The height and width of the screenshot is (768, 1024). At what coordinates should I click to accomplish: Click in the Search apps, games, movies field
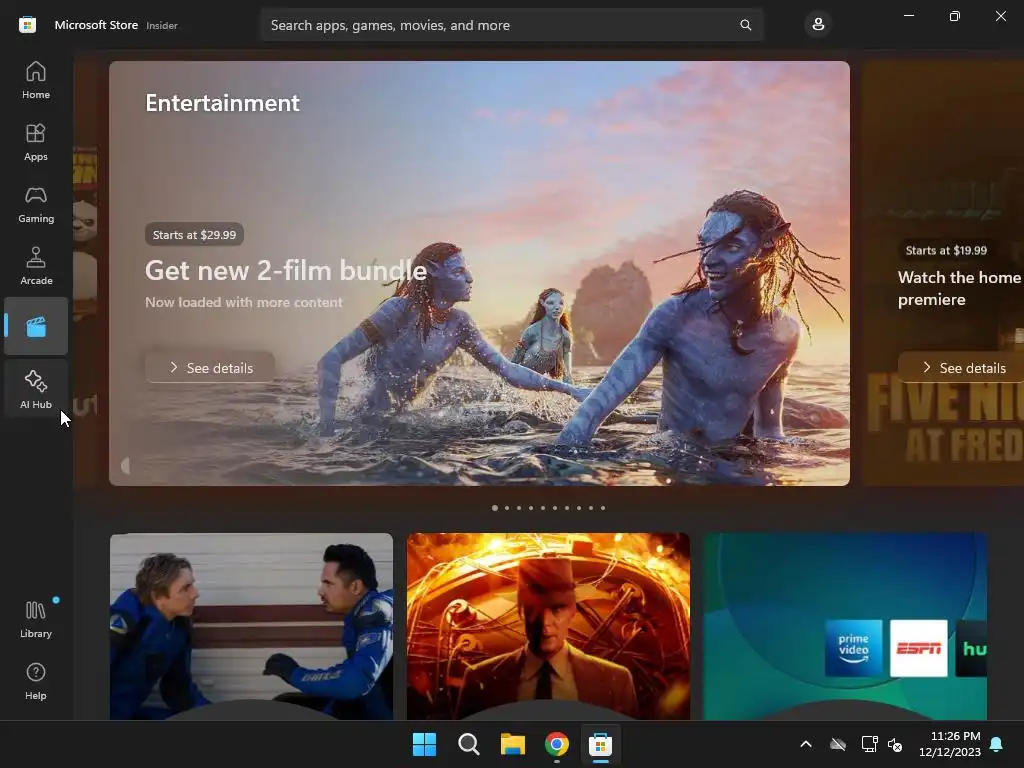tap(512, 25)
